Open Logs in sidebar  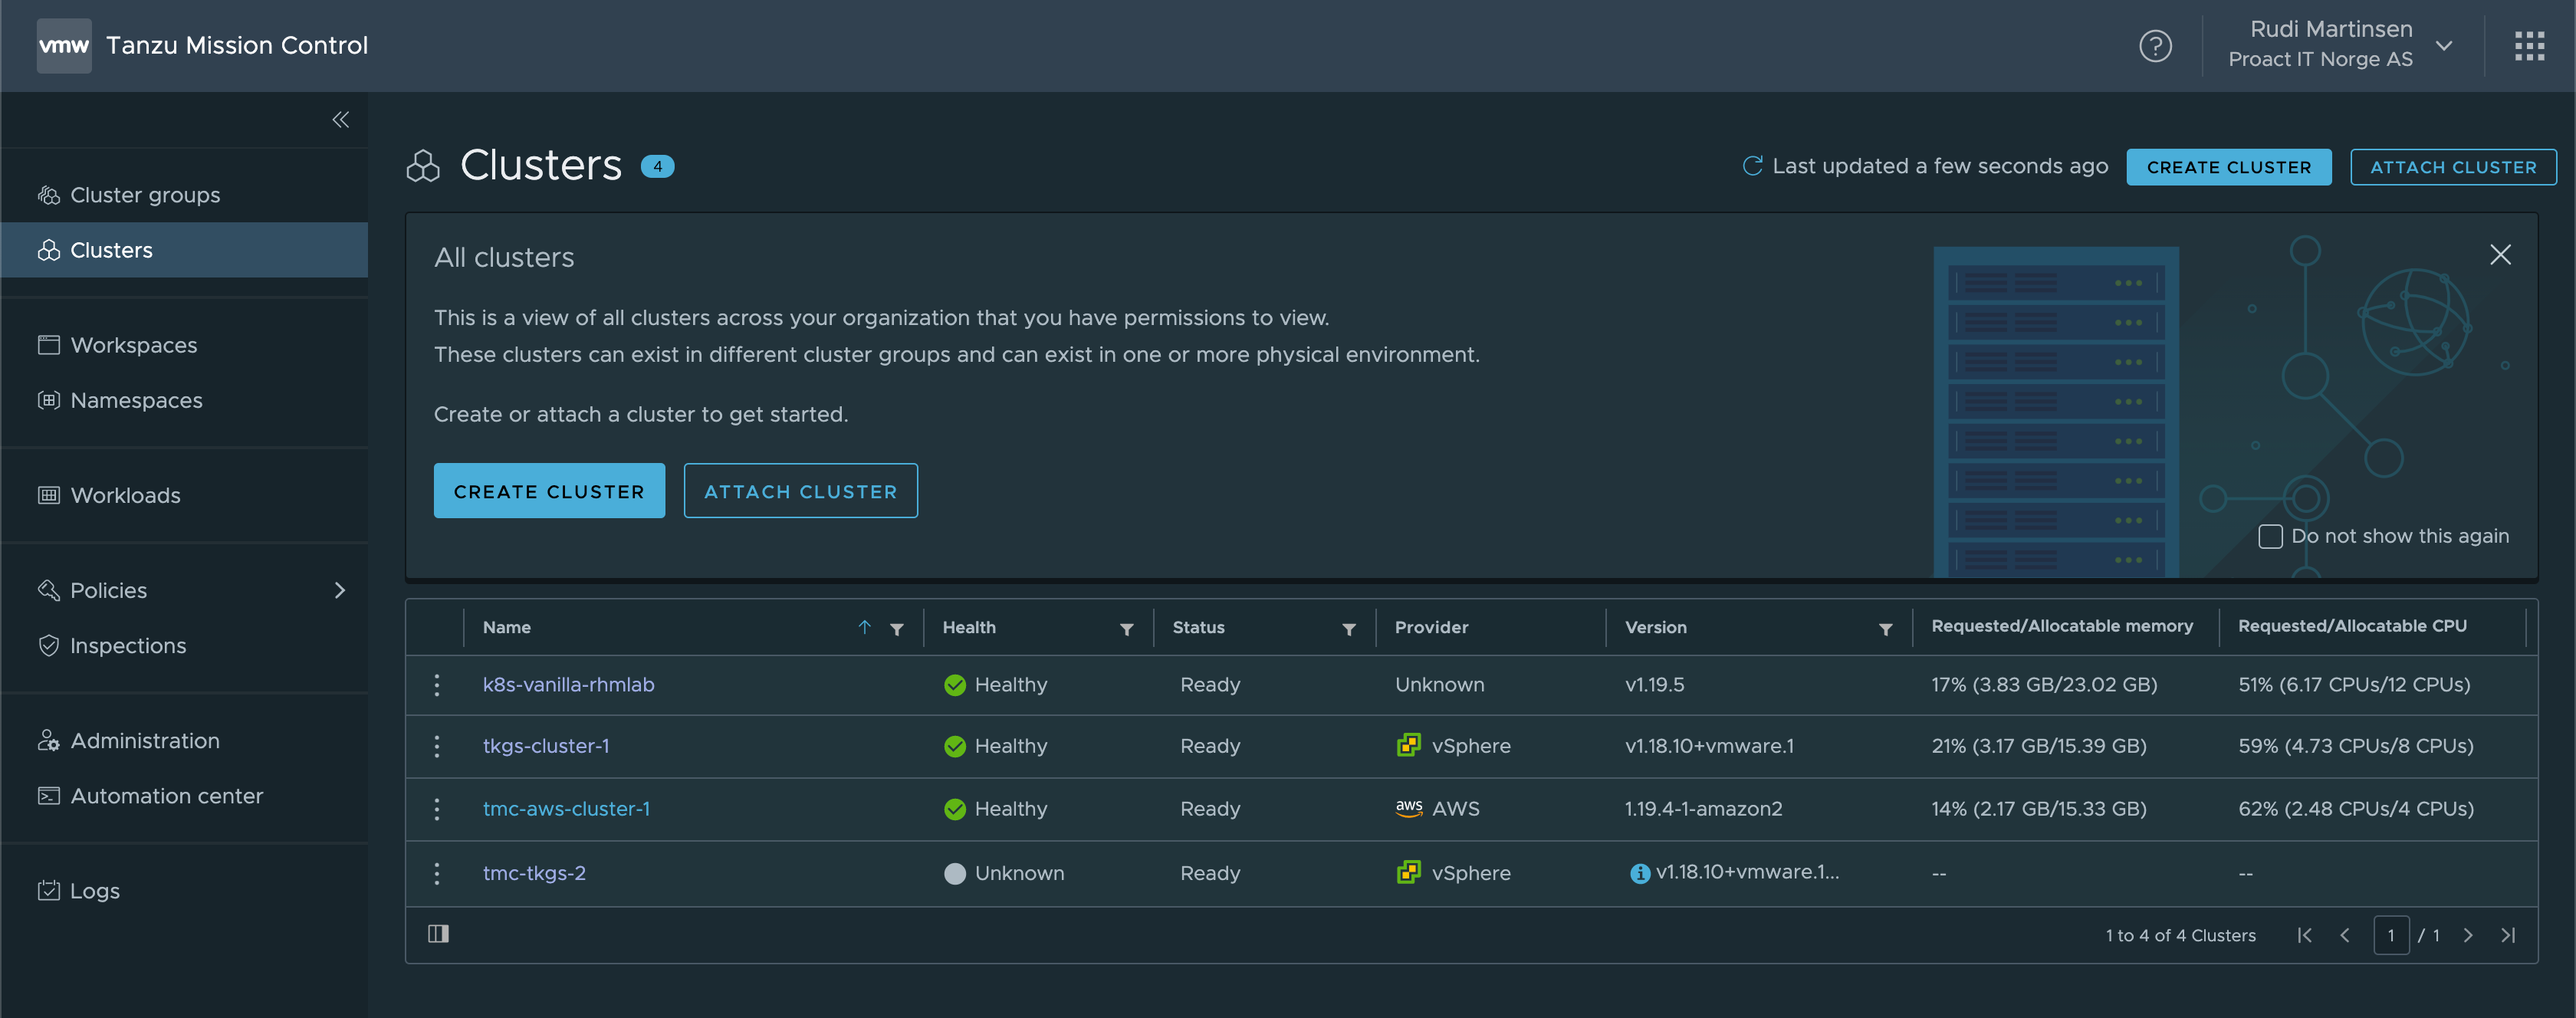pos(184,891)
